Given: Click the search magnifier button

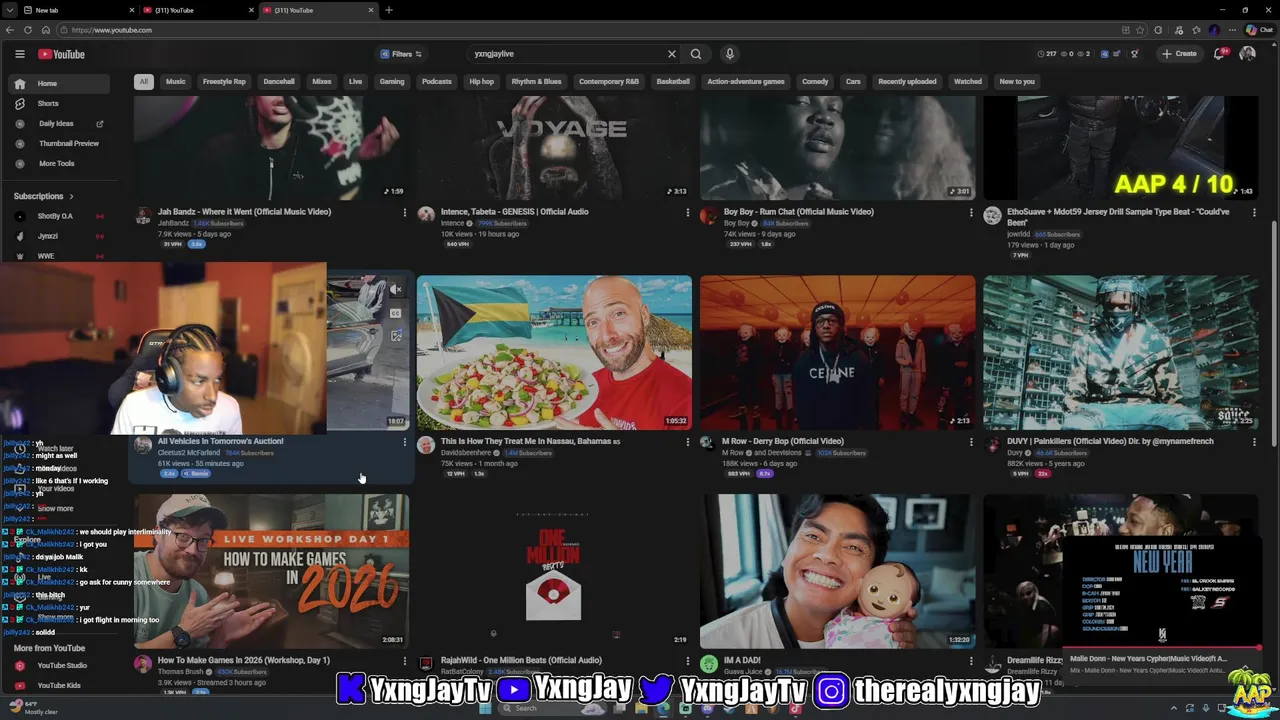Looking at the screenshot, I should tap(696, 54).
